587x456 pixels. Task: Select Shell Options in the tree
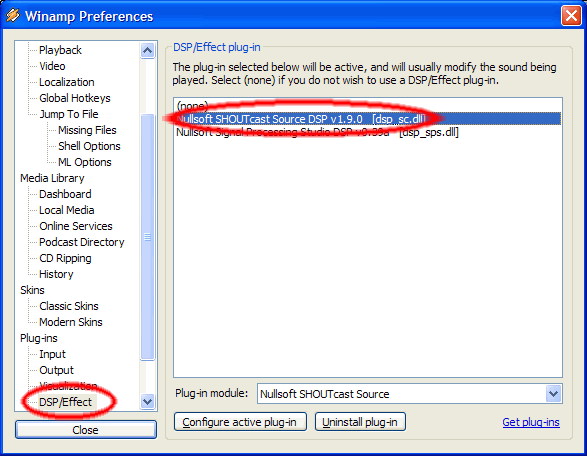[89, 146]
